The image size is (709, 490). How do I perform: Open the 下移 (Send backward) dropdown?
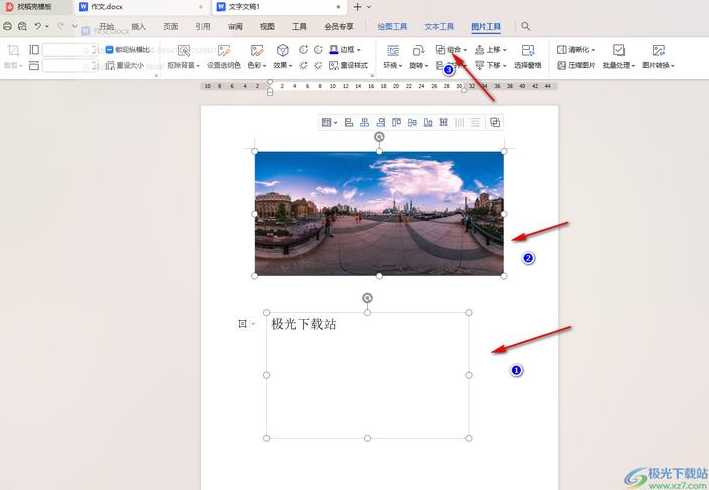click(491, 66)
